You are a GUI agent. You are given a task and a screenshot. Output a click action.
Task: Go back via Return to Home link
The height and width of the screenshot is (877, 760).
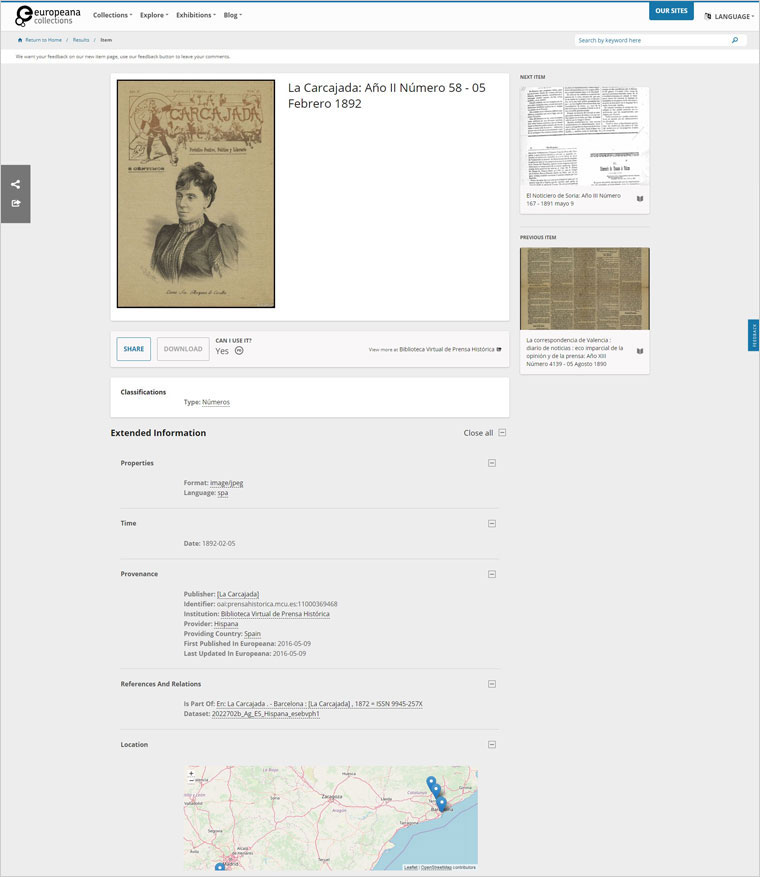(x=43, y=40)
